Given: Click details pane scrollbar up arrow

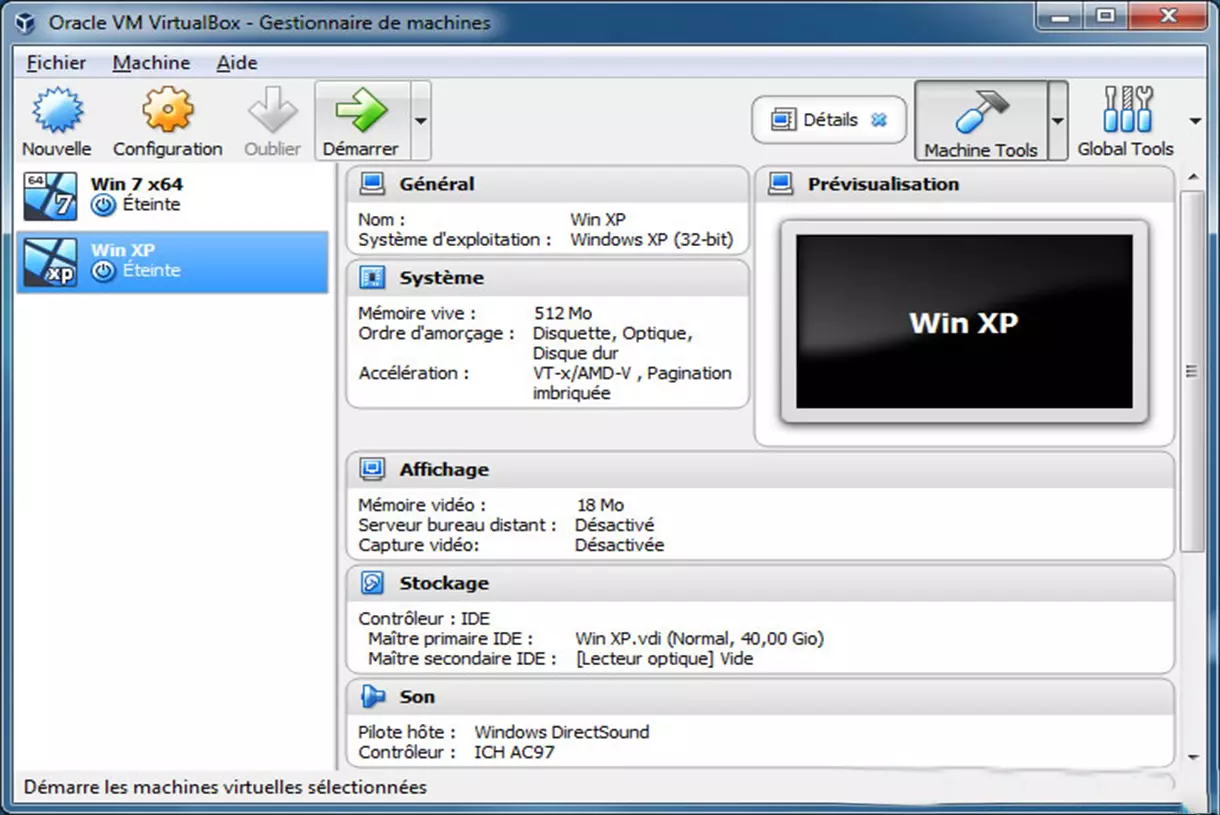Looking at the screenshot, I should (x=1192, y=178).
